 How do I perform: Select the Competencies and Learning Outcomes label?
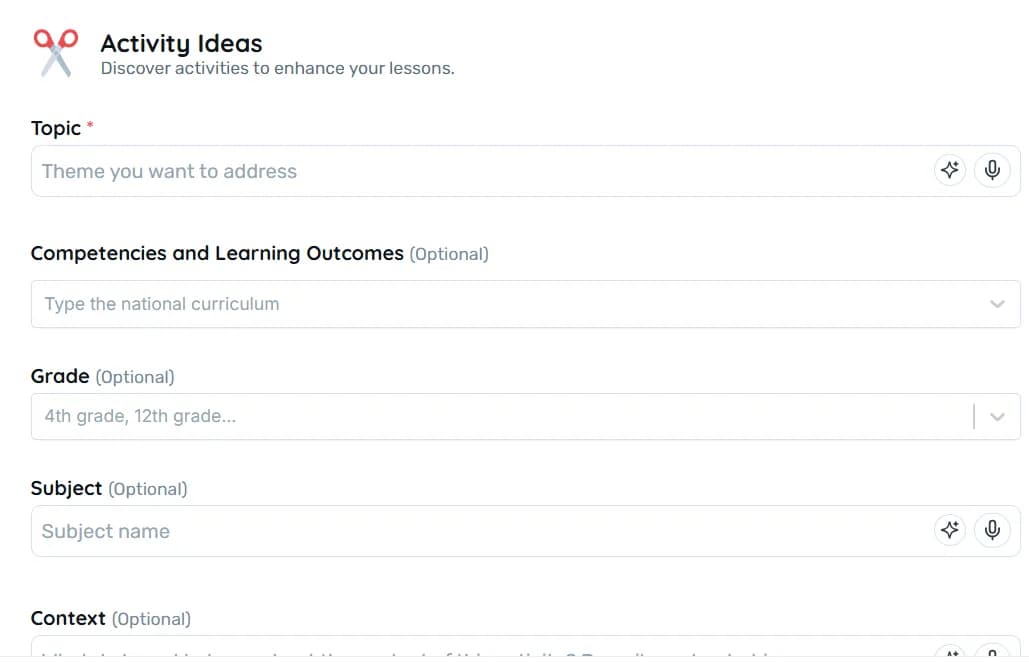(x=217, y=254)
